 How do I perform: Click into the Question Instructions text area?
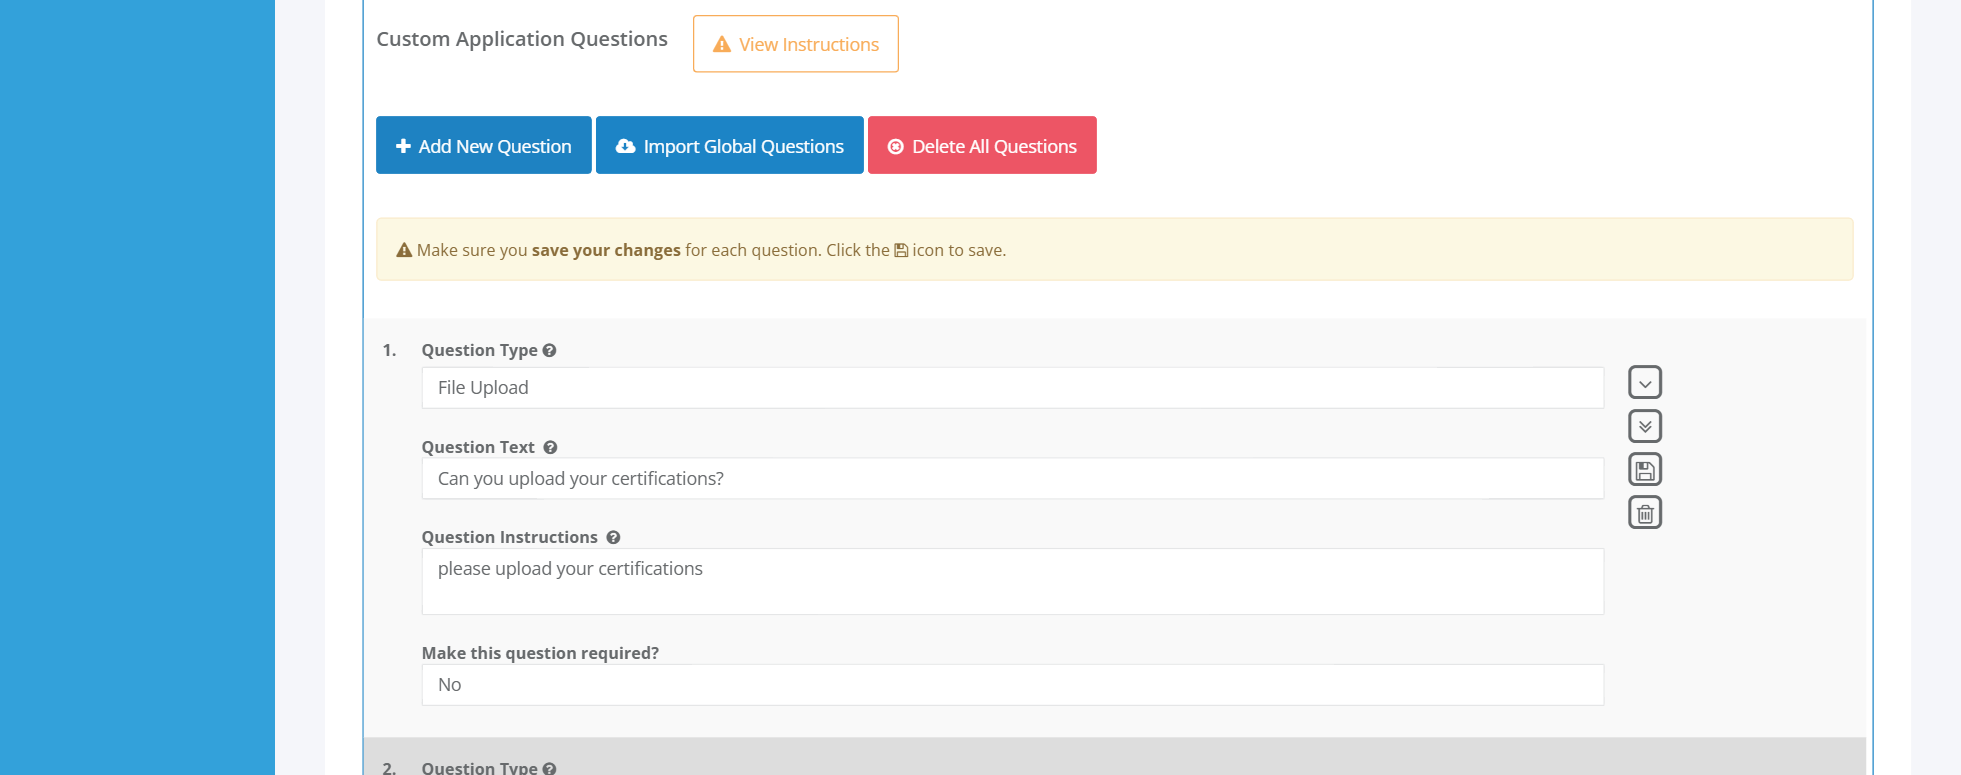[1012, 581]
